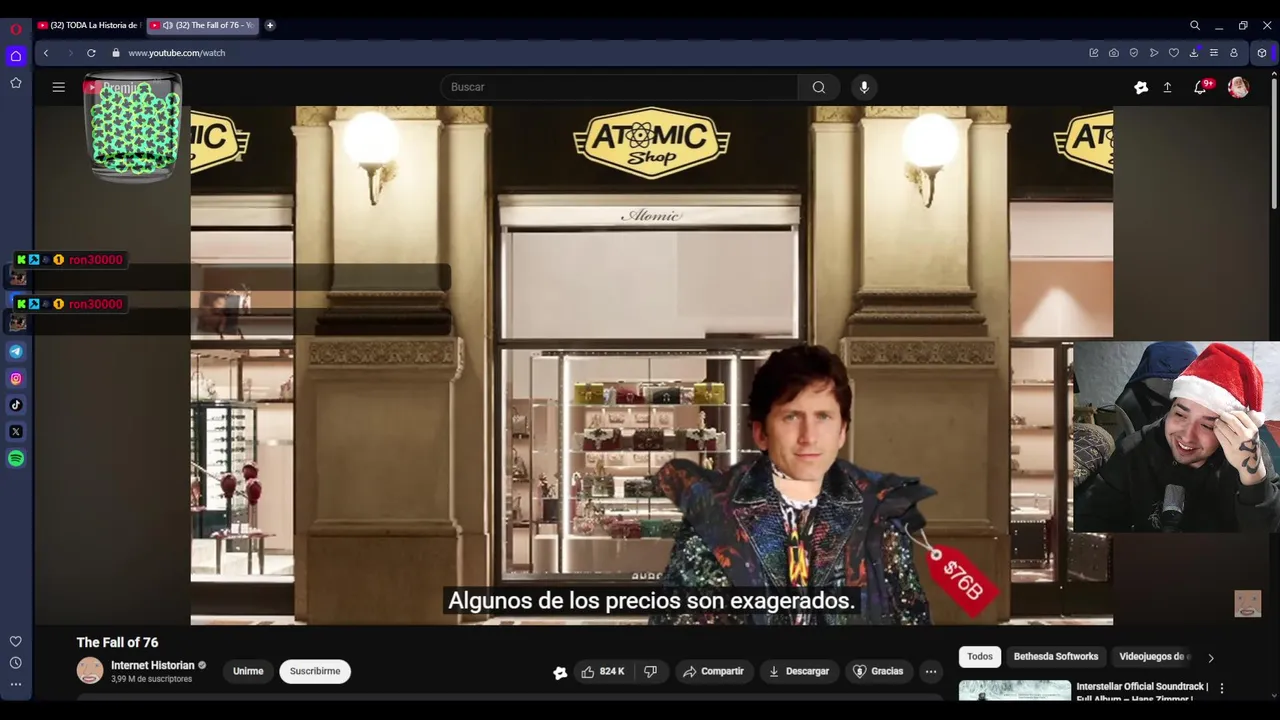Click the badge icon before like

[560, 673]
